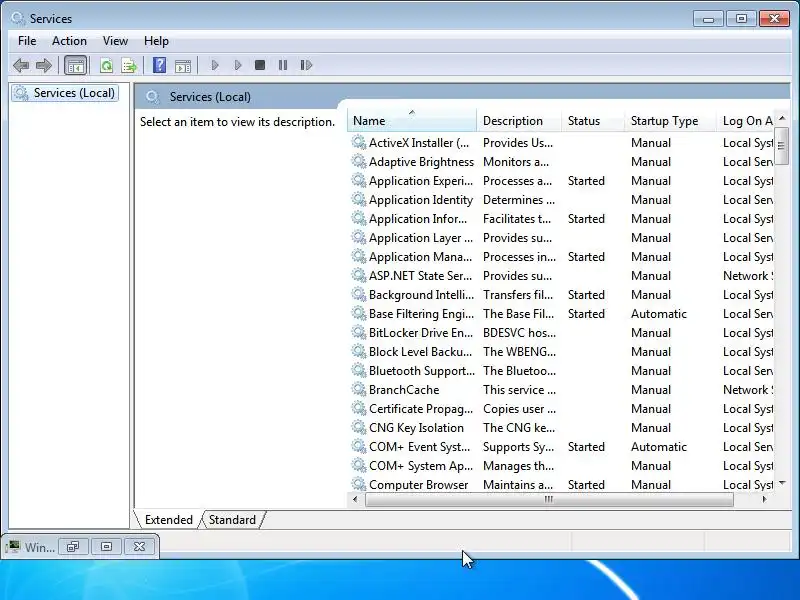
Task: Click the BranchCache service gear icon
Action: tap(359, 389)
